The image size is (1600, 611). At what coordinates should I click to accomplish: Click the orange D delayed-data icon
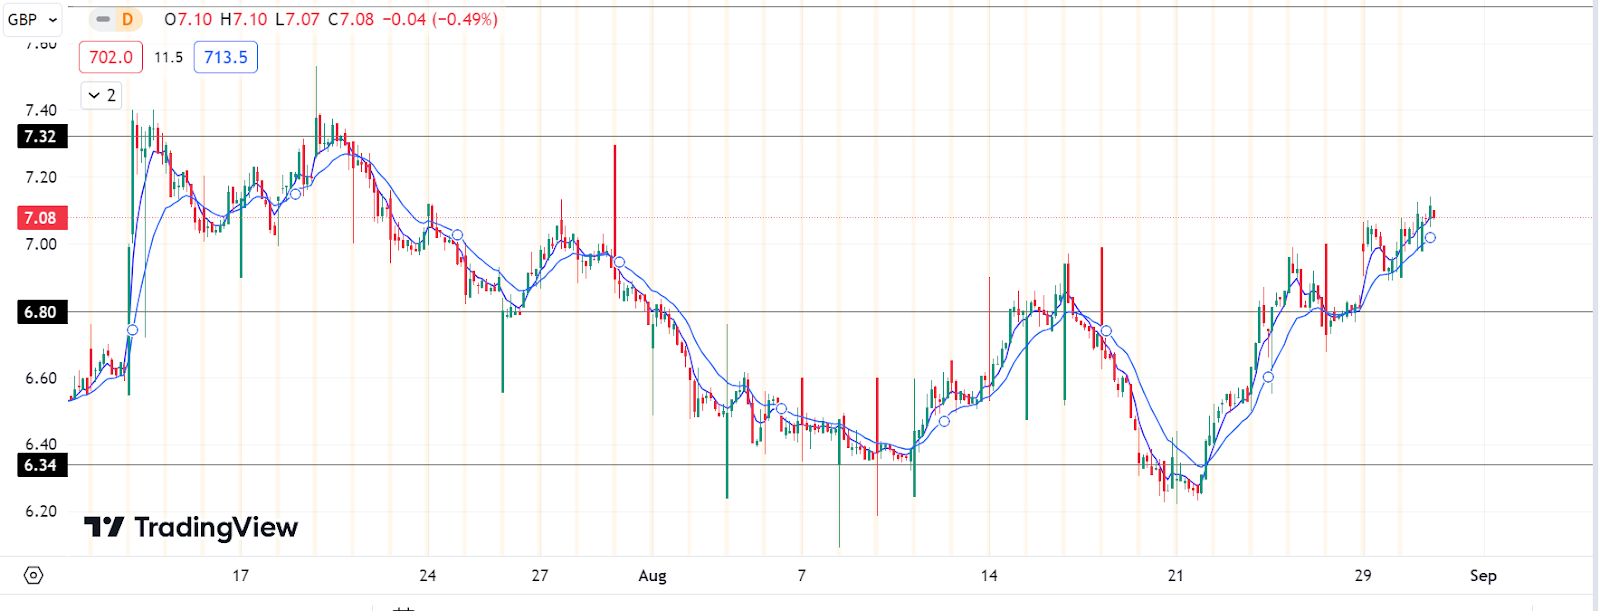pyautogui.click(x=127, y=19)
